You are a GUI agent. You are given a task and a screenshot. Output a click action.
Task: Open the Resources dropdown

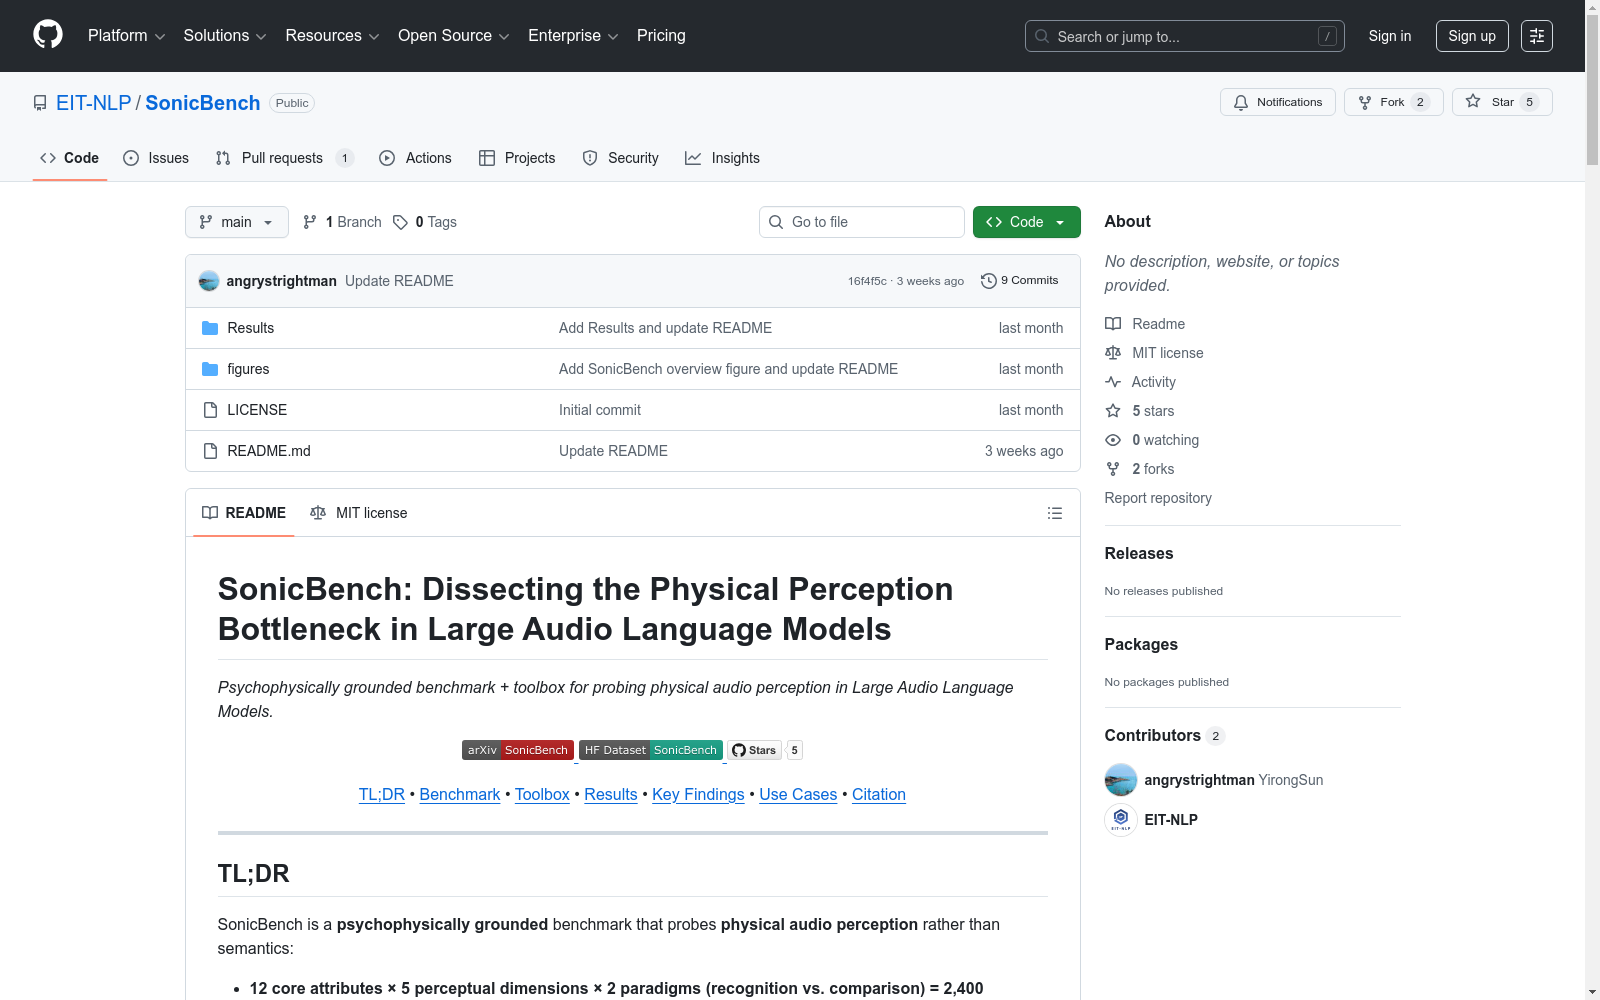[332, 36]
